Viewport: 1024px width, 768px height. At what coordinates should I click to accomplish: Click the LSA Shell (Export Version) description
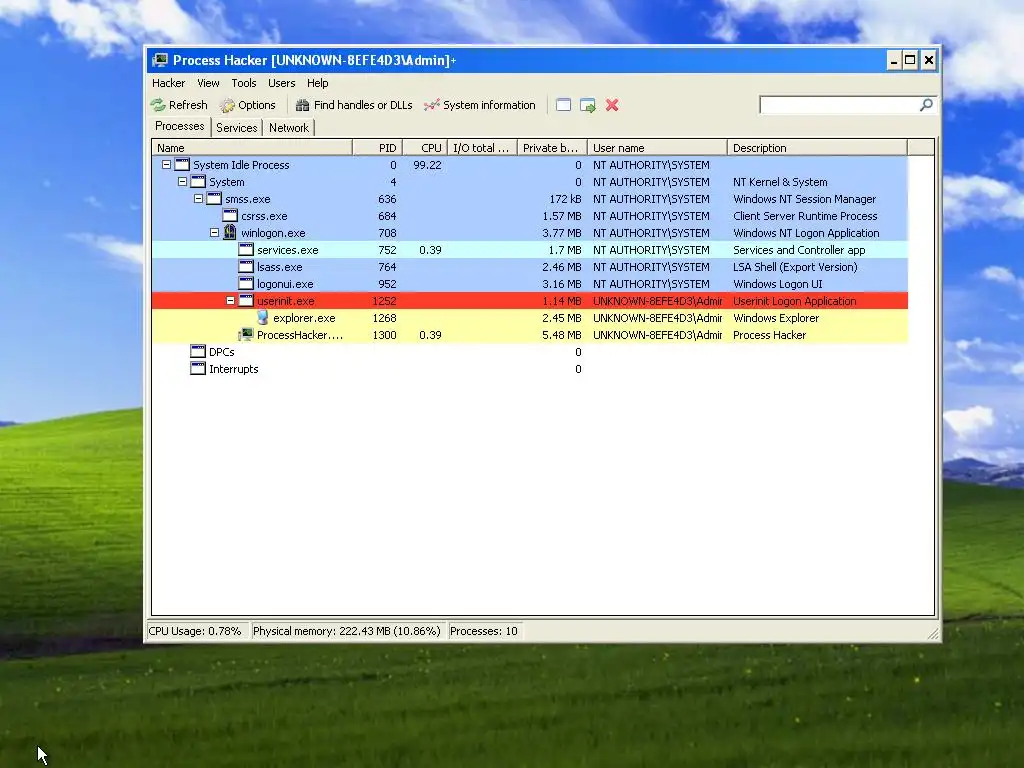click(x=795, y=267)
